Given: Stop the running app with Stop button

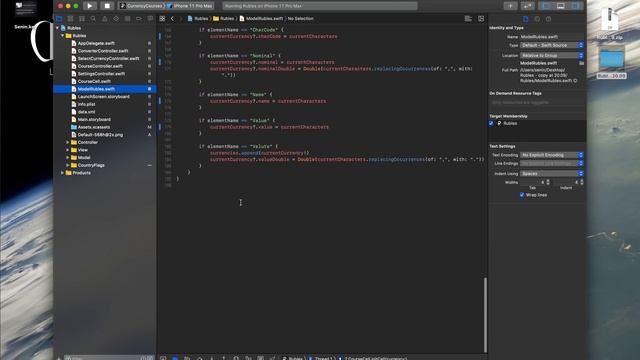Looking at the screenshot, I should [x=107, y=6].
